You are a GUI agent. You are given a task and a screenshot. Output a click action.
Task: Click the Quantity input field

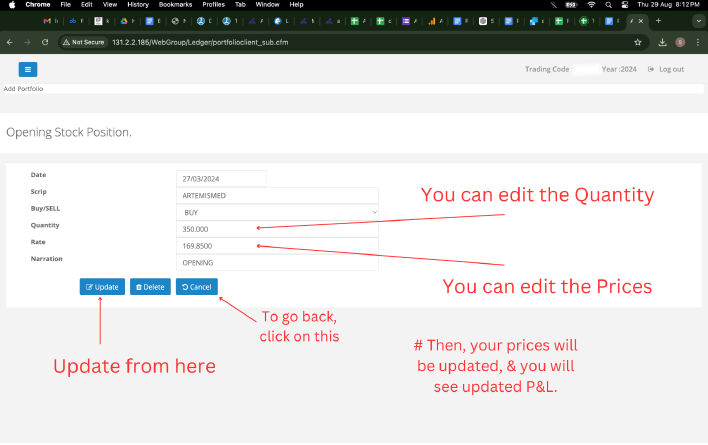[x=277, y=229]
